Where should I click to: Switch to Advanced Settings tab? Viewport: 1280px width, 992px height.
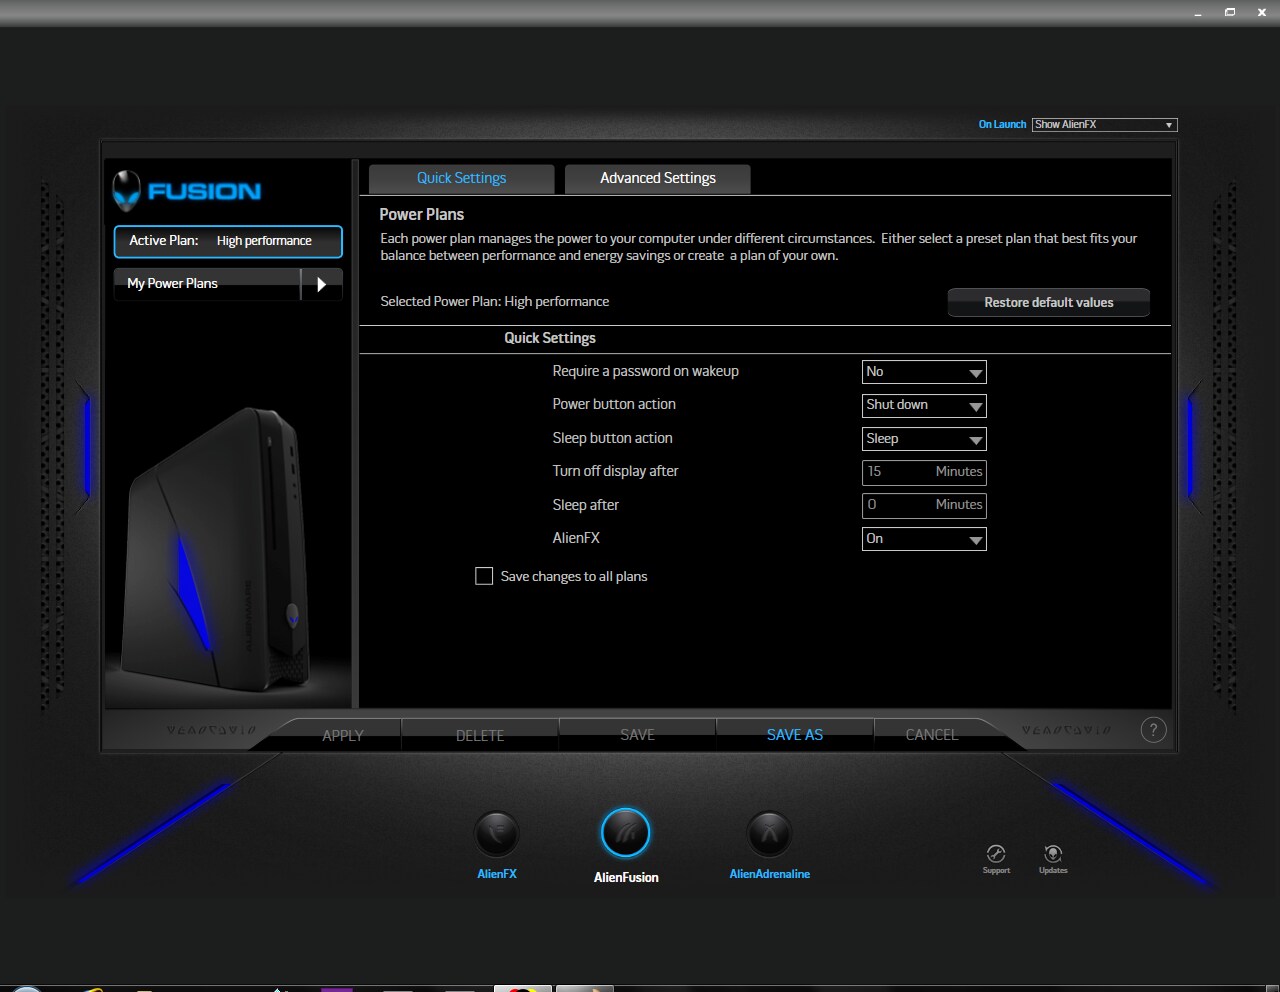tap(658, 178)
